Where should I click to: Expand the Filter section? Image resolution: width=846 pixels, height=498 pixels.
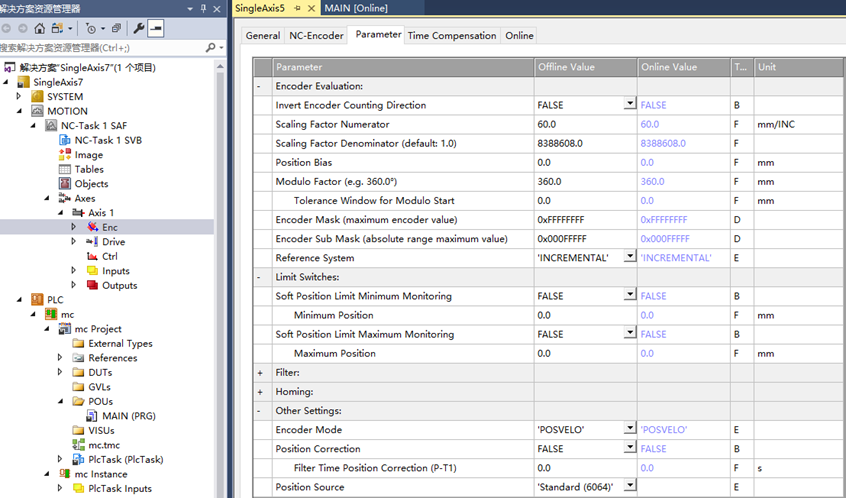point(260,373)
